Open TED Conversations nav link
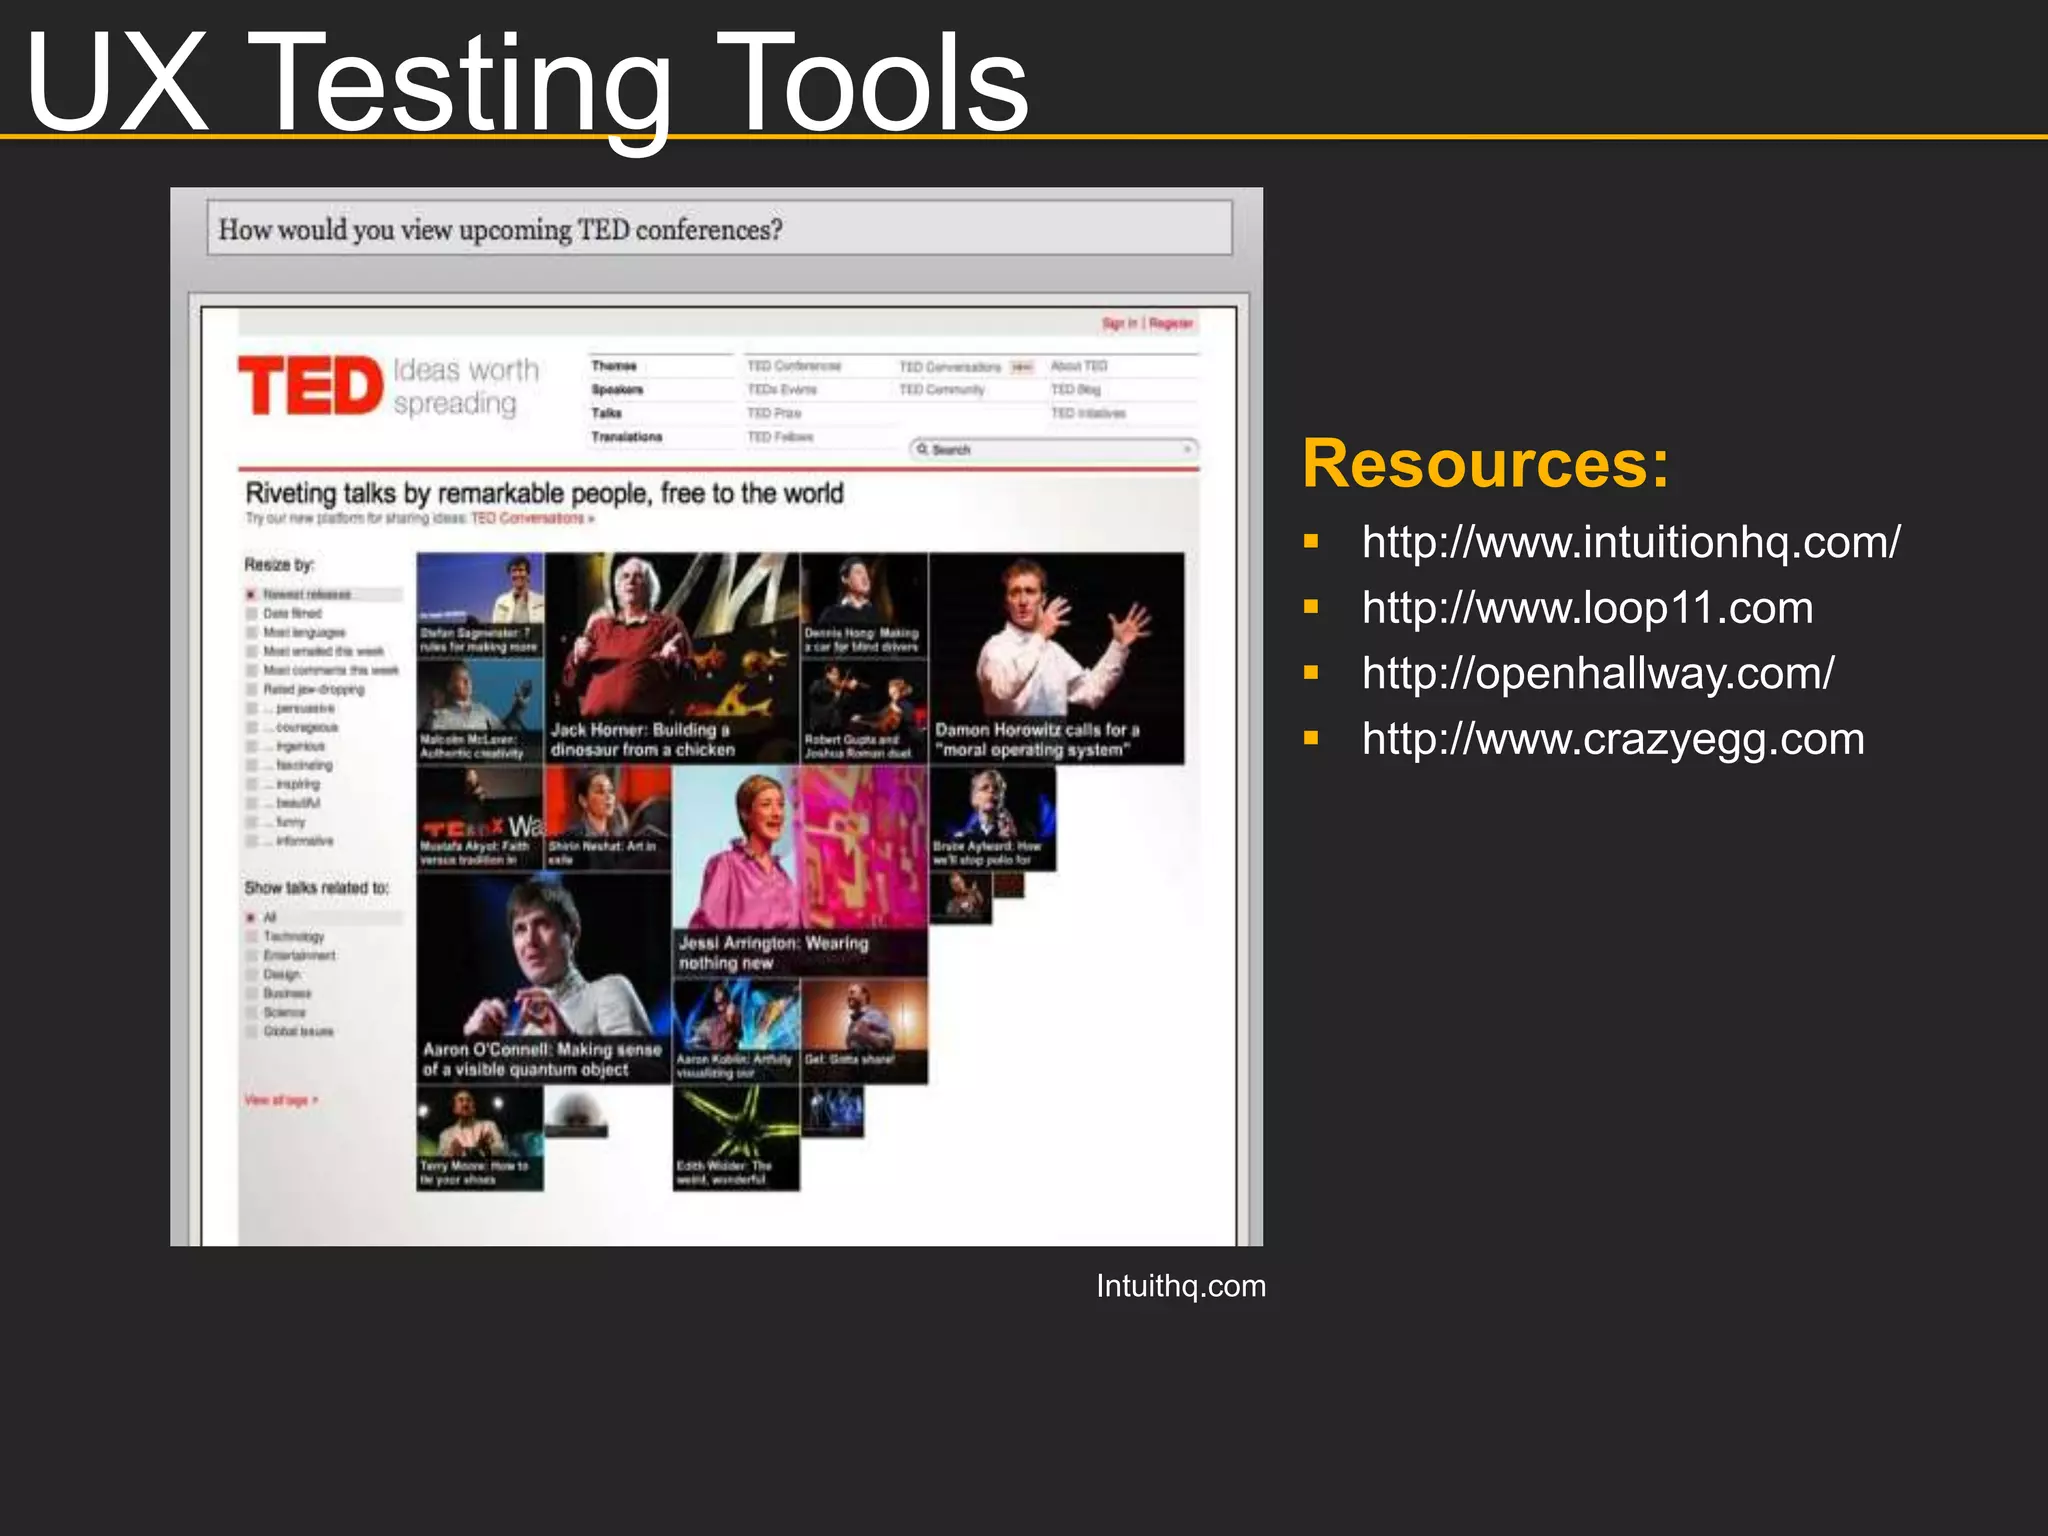 [x=950, y=367]
